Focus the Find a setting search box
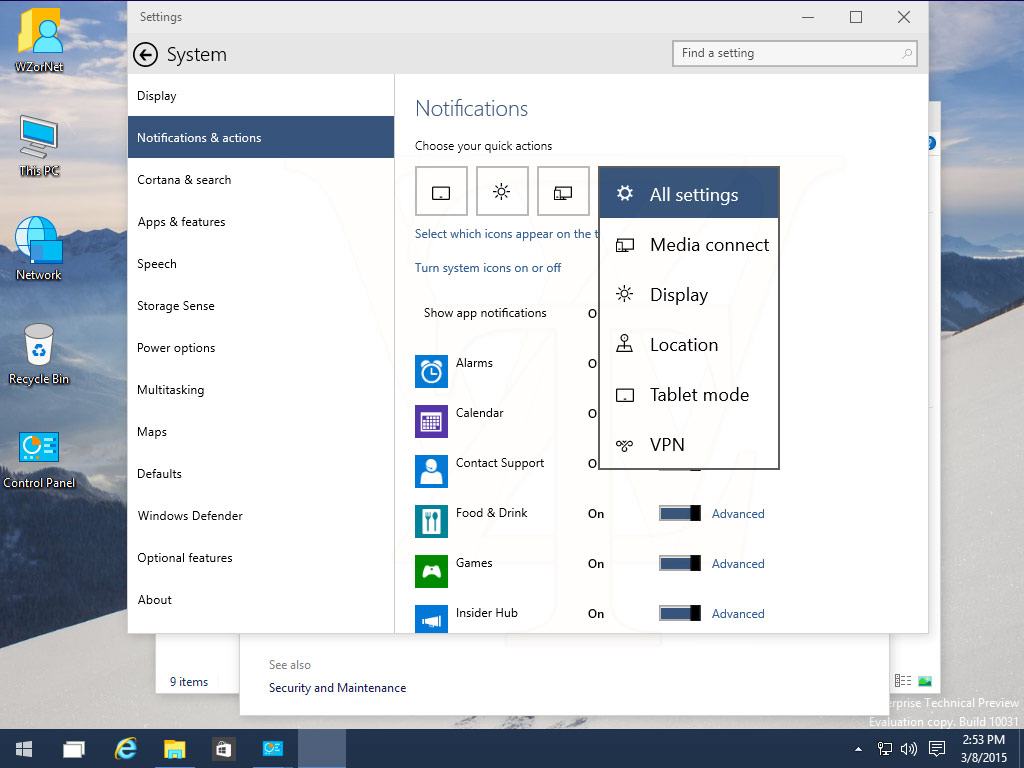 795,54
